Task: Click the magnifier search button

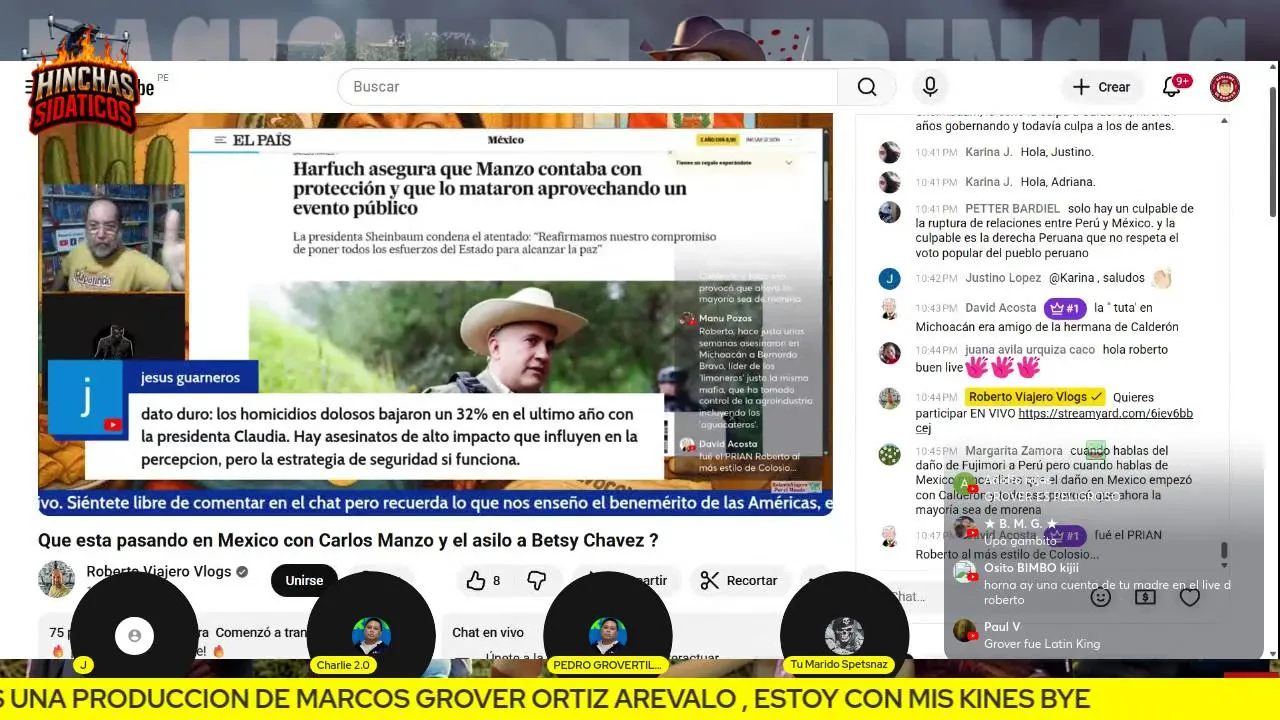Action: (867, 87)
